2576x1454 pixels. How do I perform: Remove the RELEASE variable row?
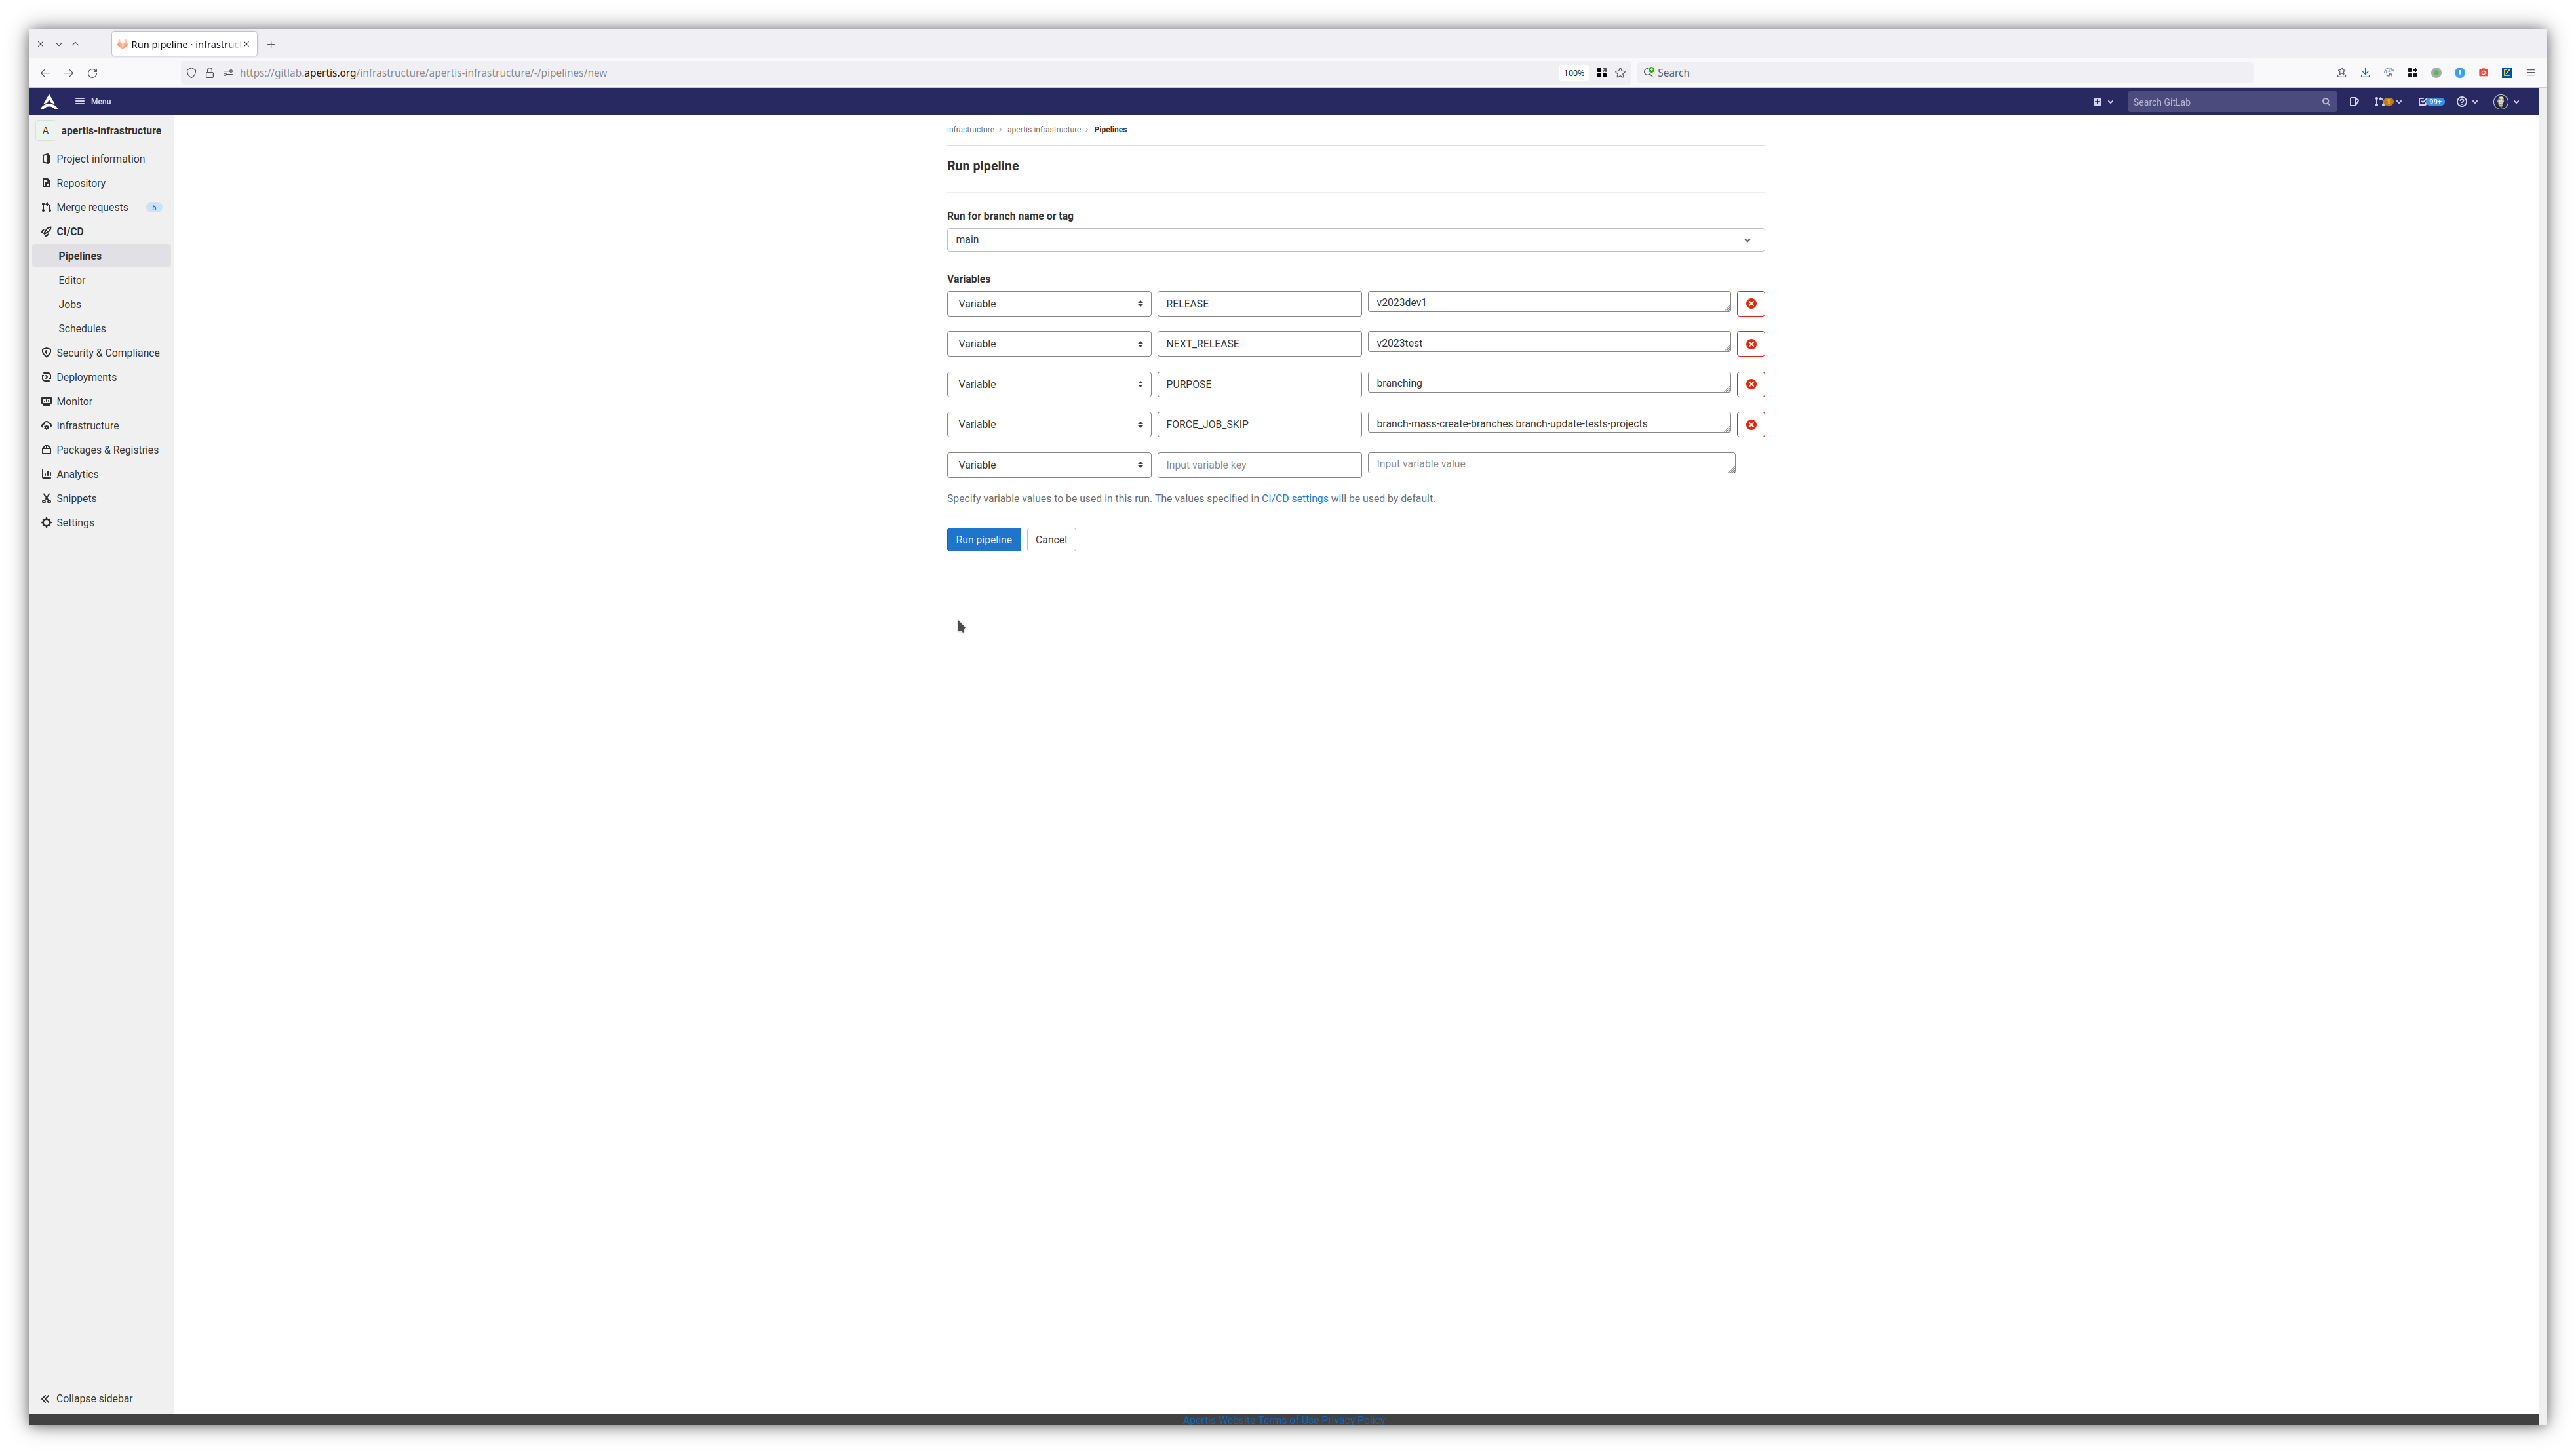1750,304
